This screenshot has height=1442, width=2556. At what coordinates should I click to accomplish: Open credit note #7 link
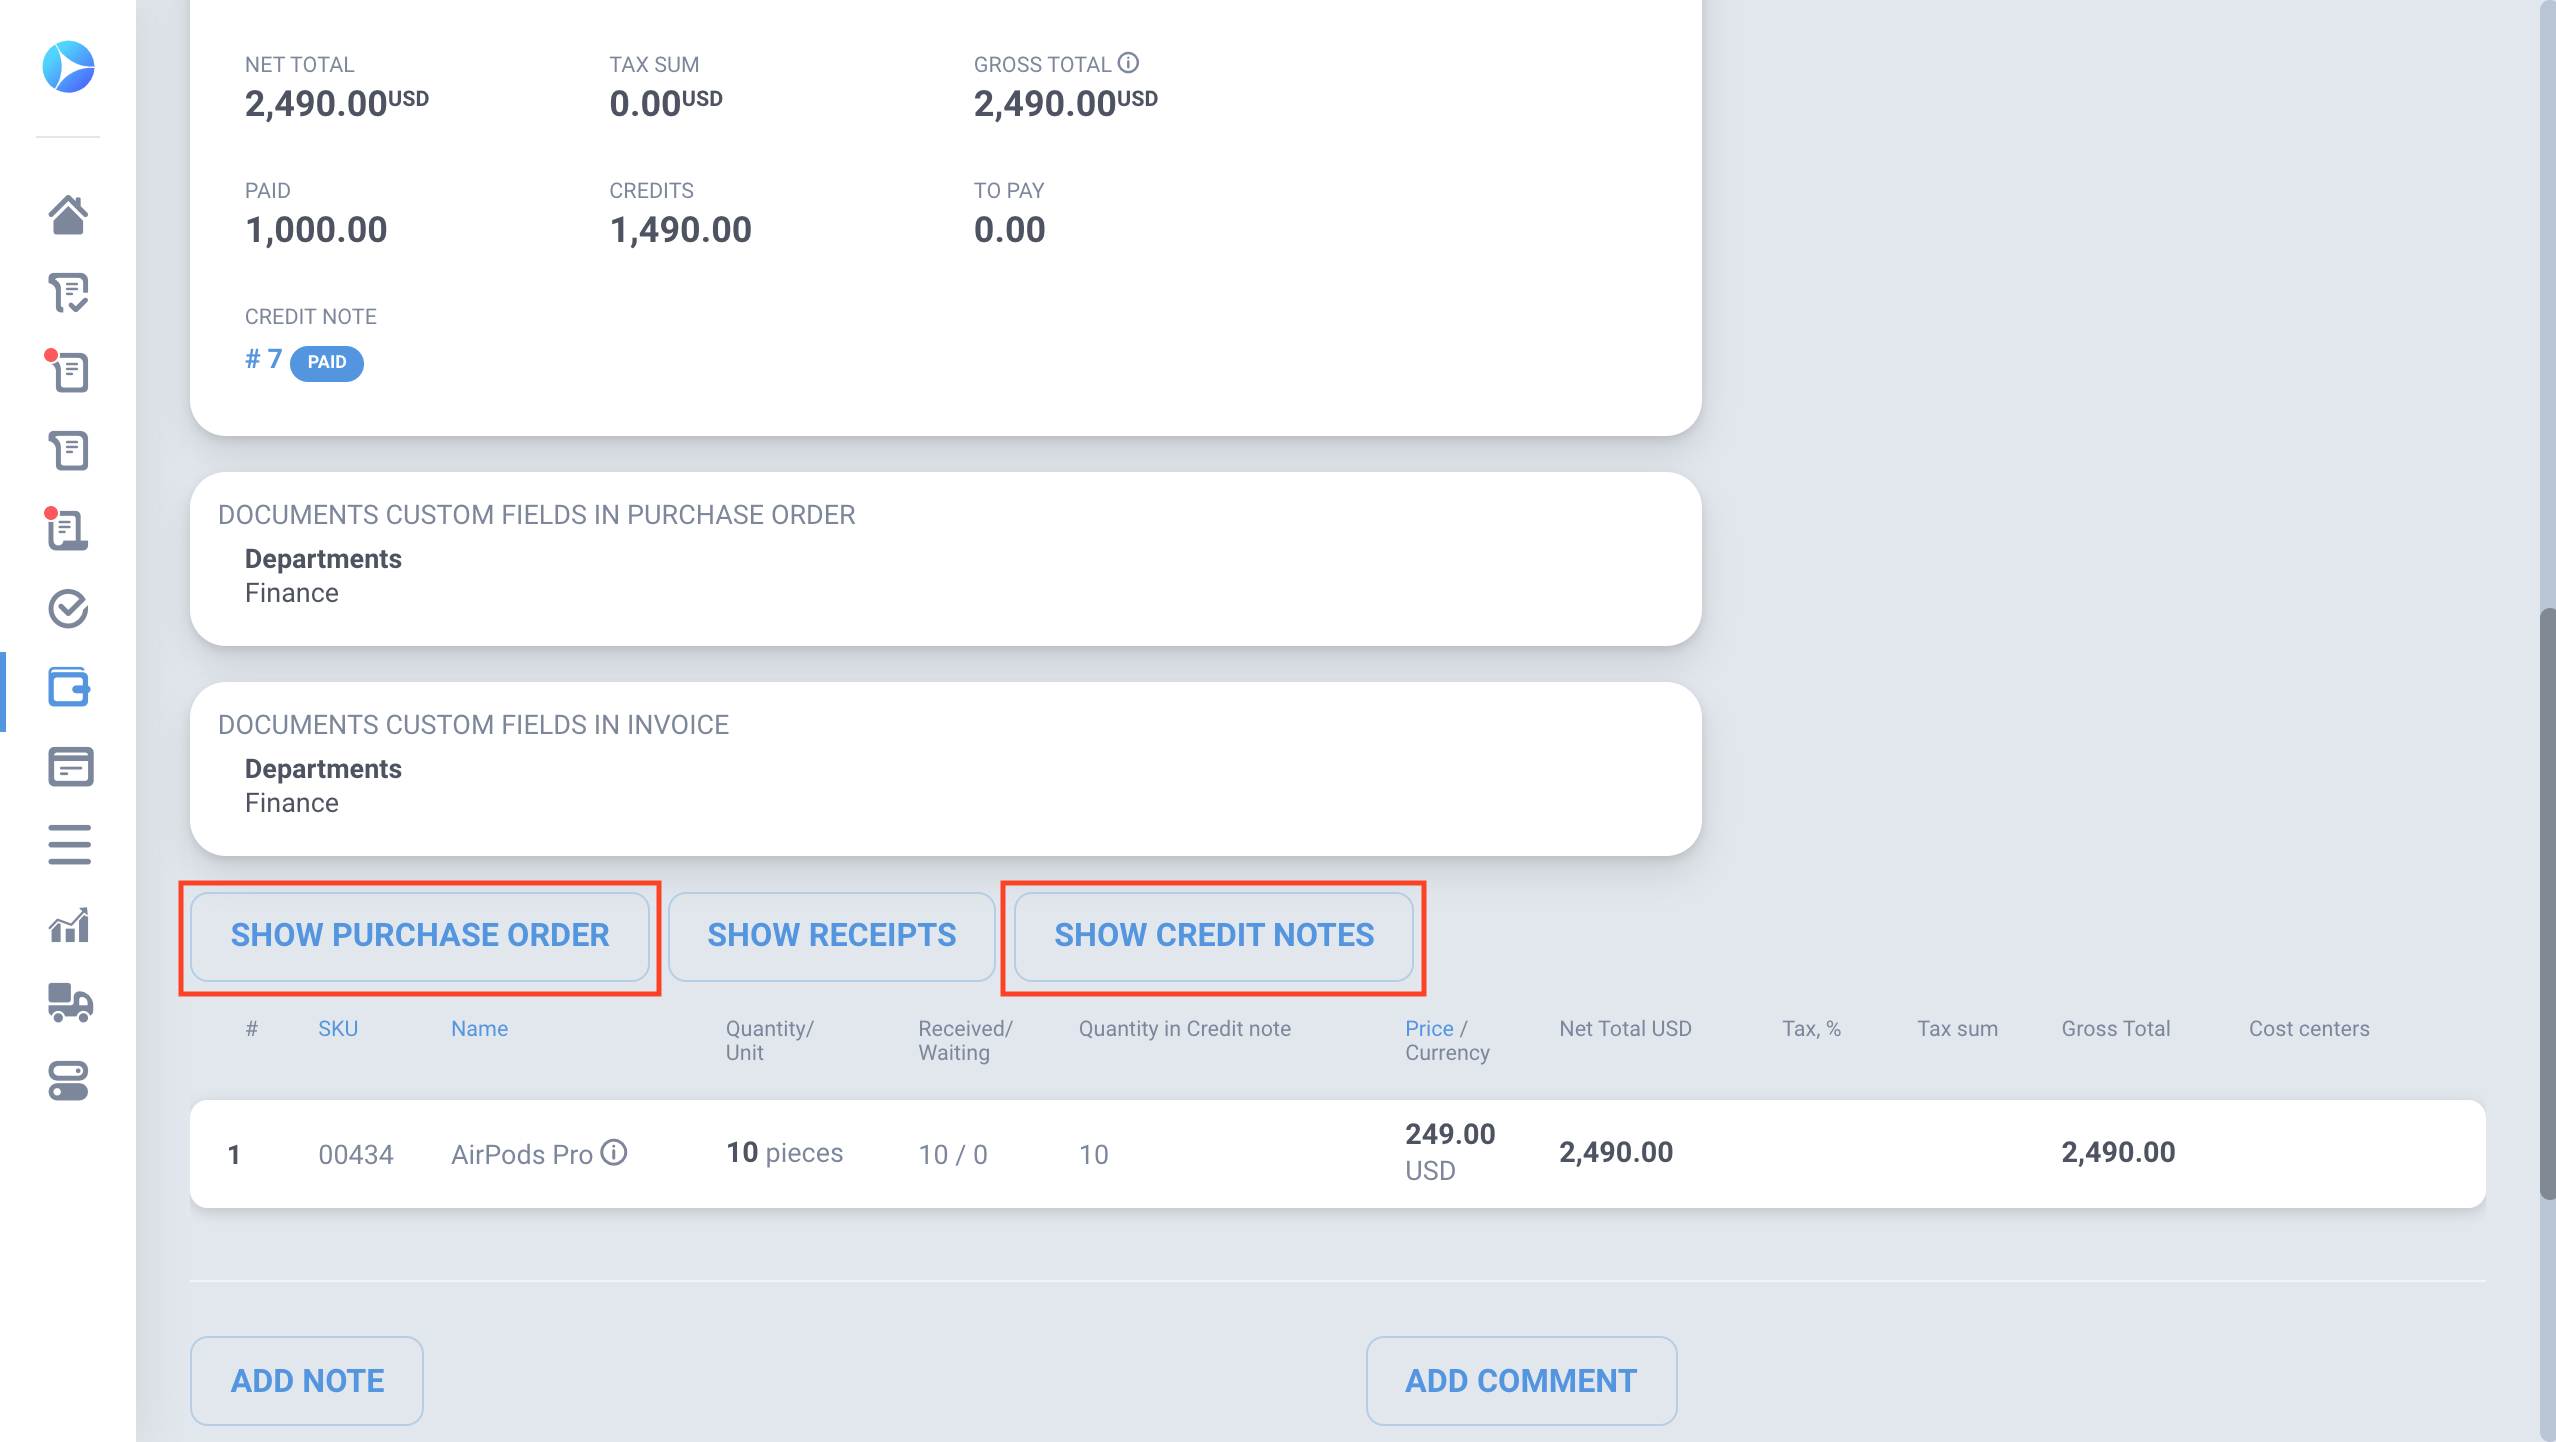[x=264, y=359]
